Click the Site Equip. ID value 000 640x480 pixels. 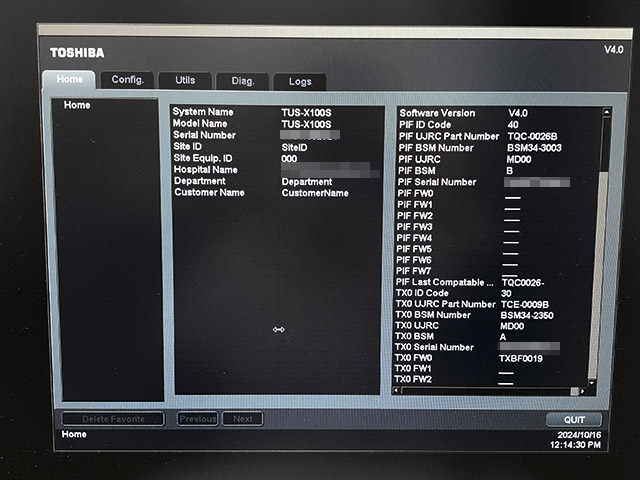[289, 159]
